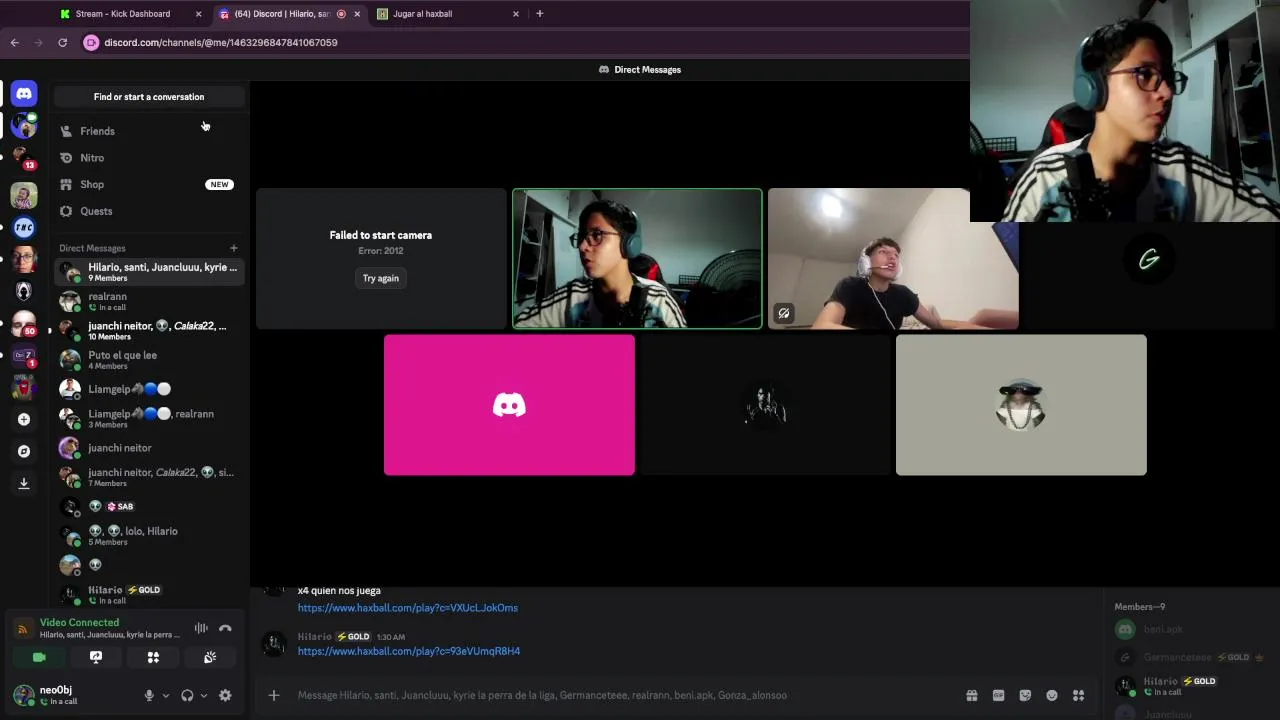Open realrann direct message
The width and height of the screenshot is (1280, 720).
coord(148,301)
